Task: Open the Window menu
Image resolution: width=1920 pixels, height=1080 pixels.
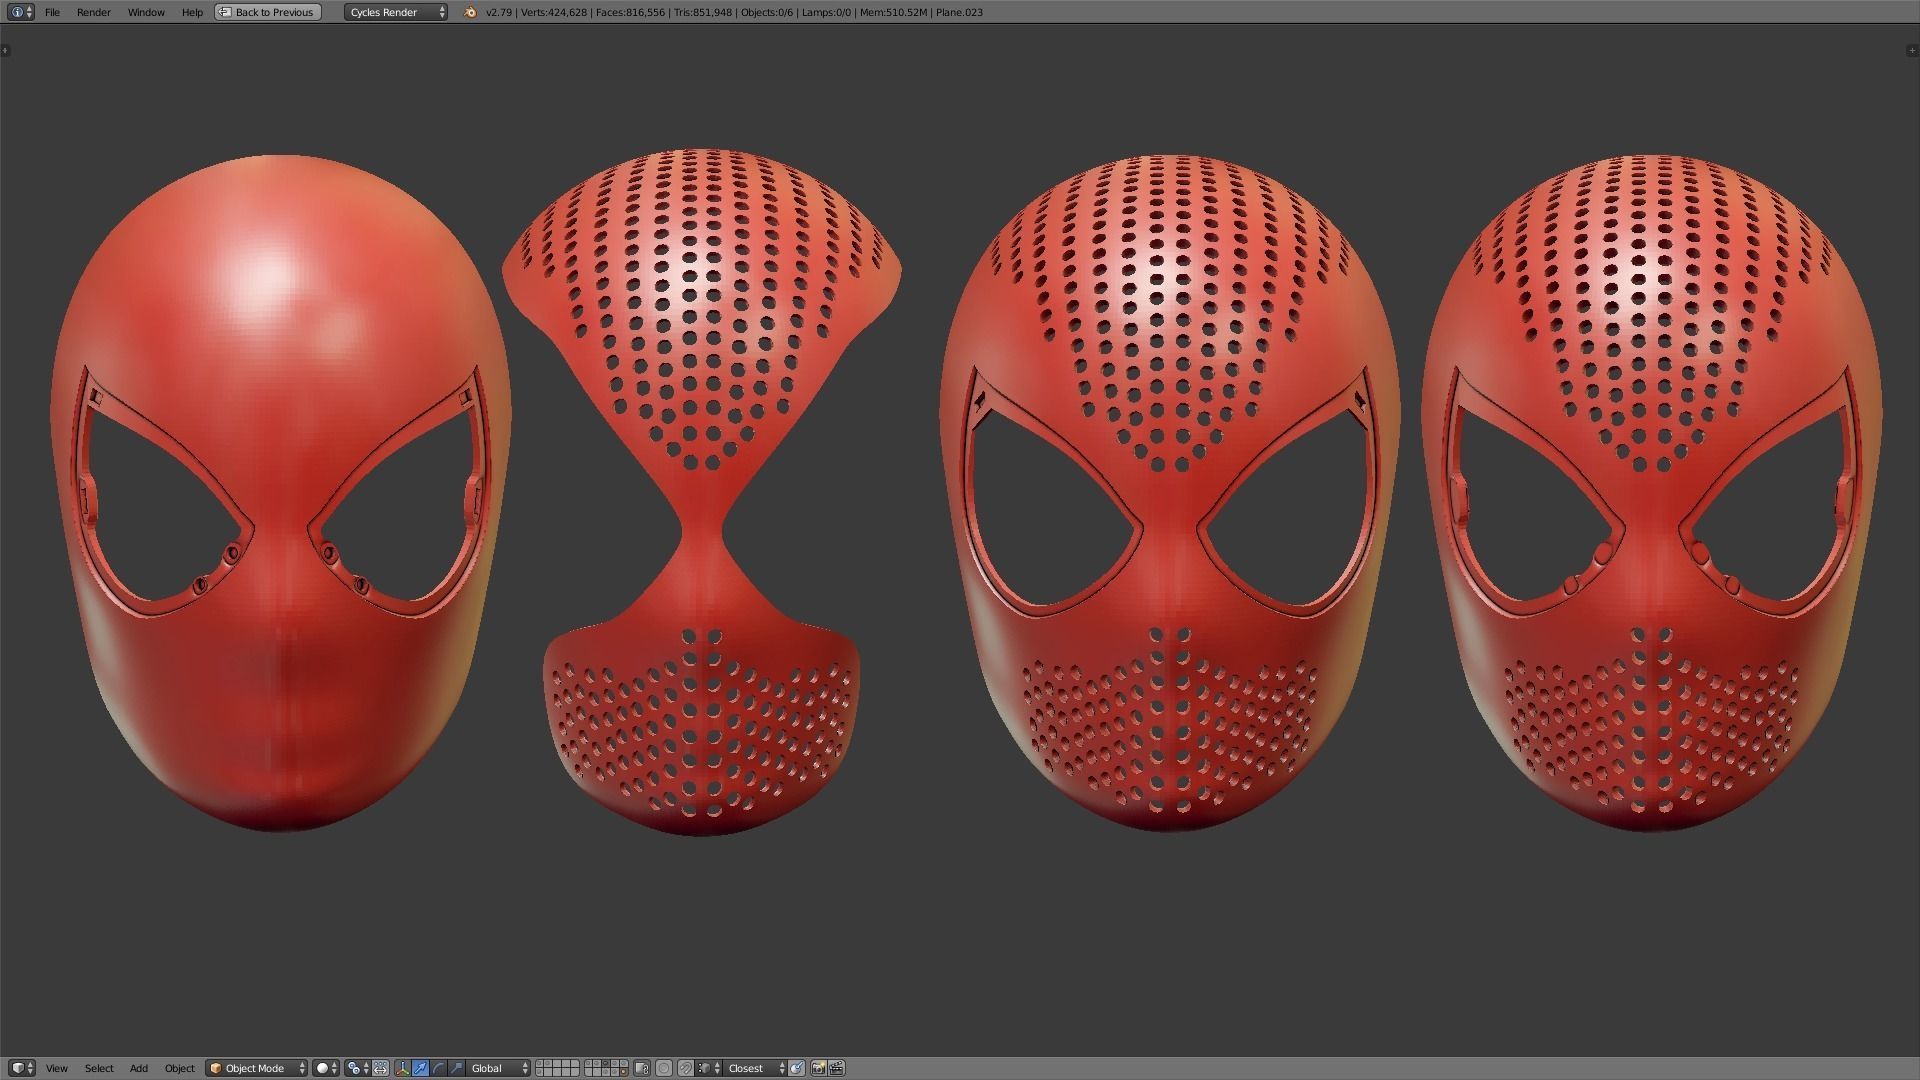Action: pyautogui.click(x=146, y=12)
